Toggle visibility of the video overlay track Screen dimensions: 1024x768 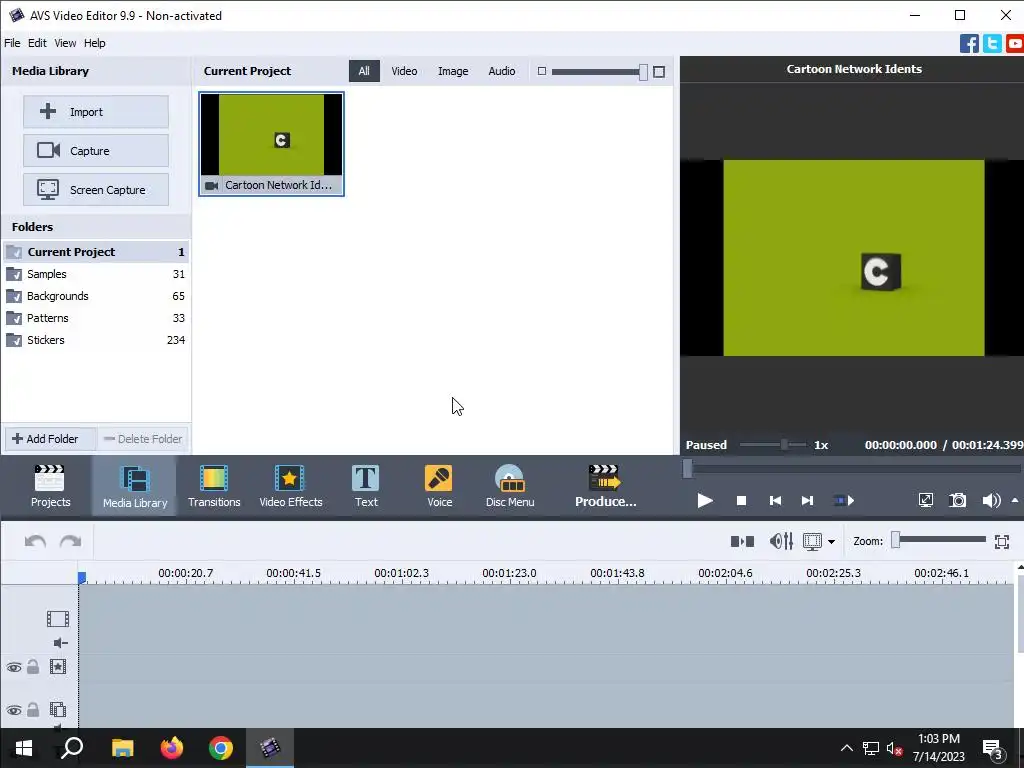[x=14, y=710]
